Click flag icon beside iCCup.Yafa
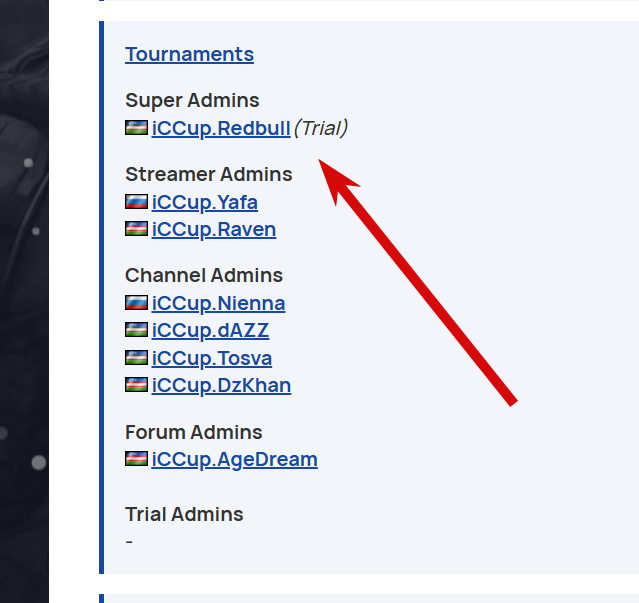The image size is (639, 603). pyautogui.click(x=136, y=202)
